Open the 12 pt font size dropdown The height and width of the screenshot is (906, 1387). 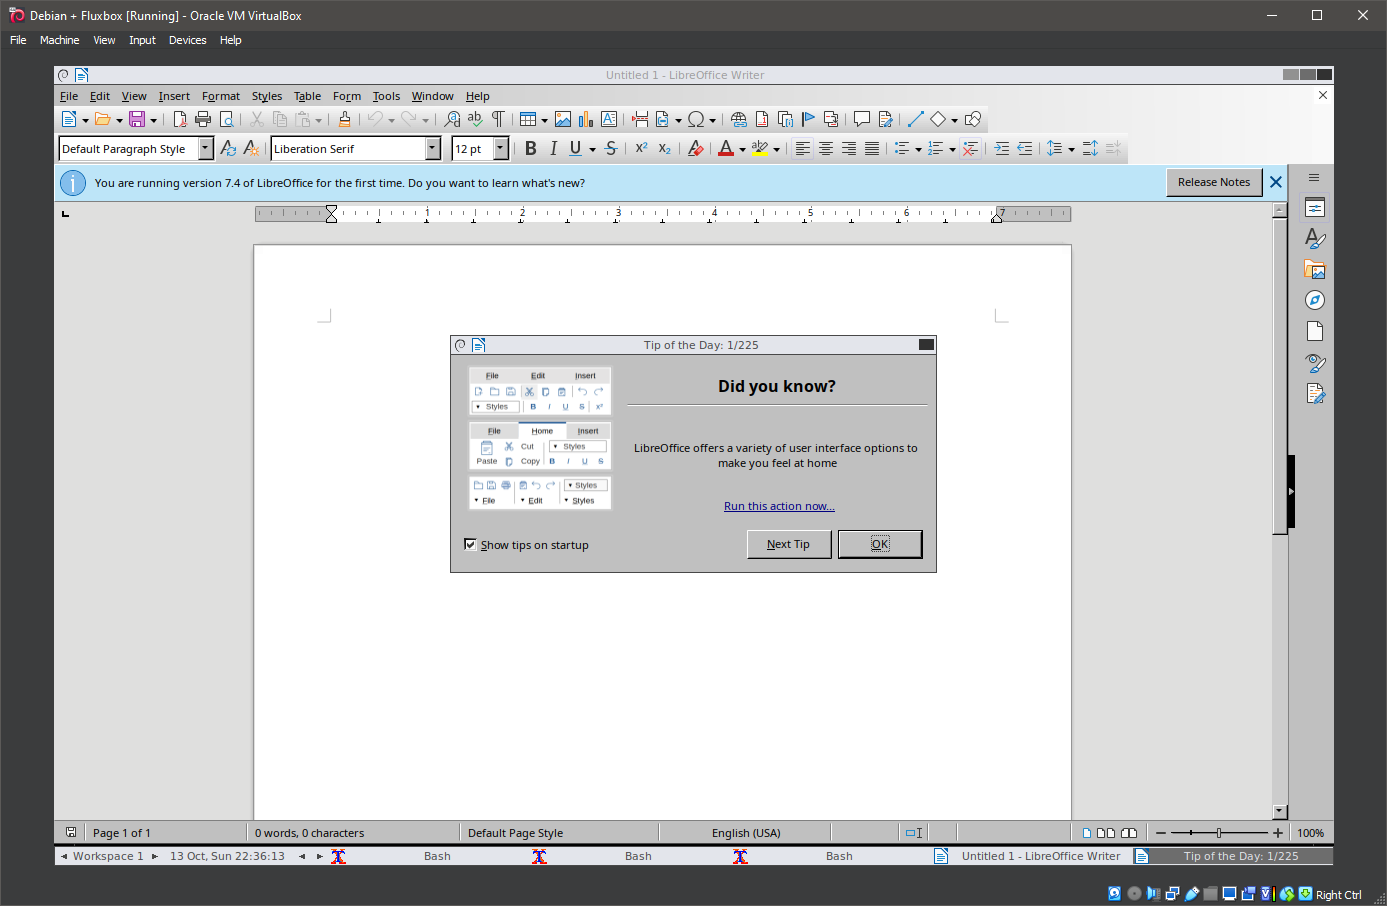pos(501,149)
